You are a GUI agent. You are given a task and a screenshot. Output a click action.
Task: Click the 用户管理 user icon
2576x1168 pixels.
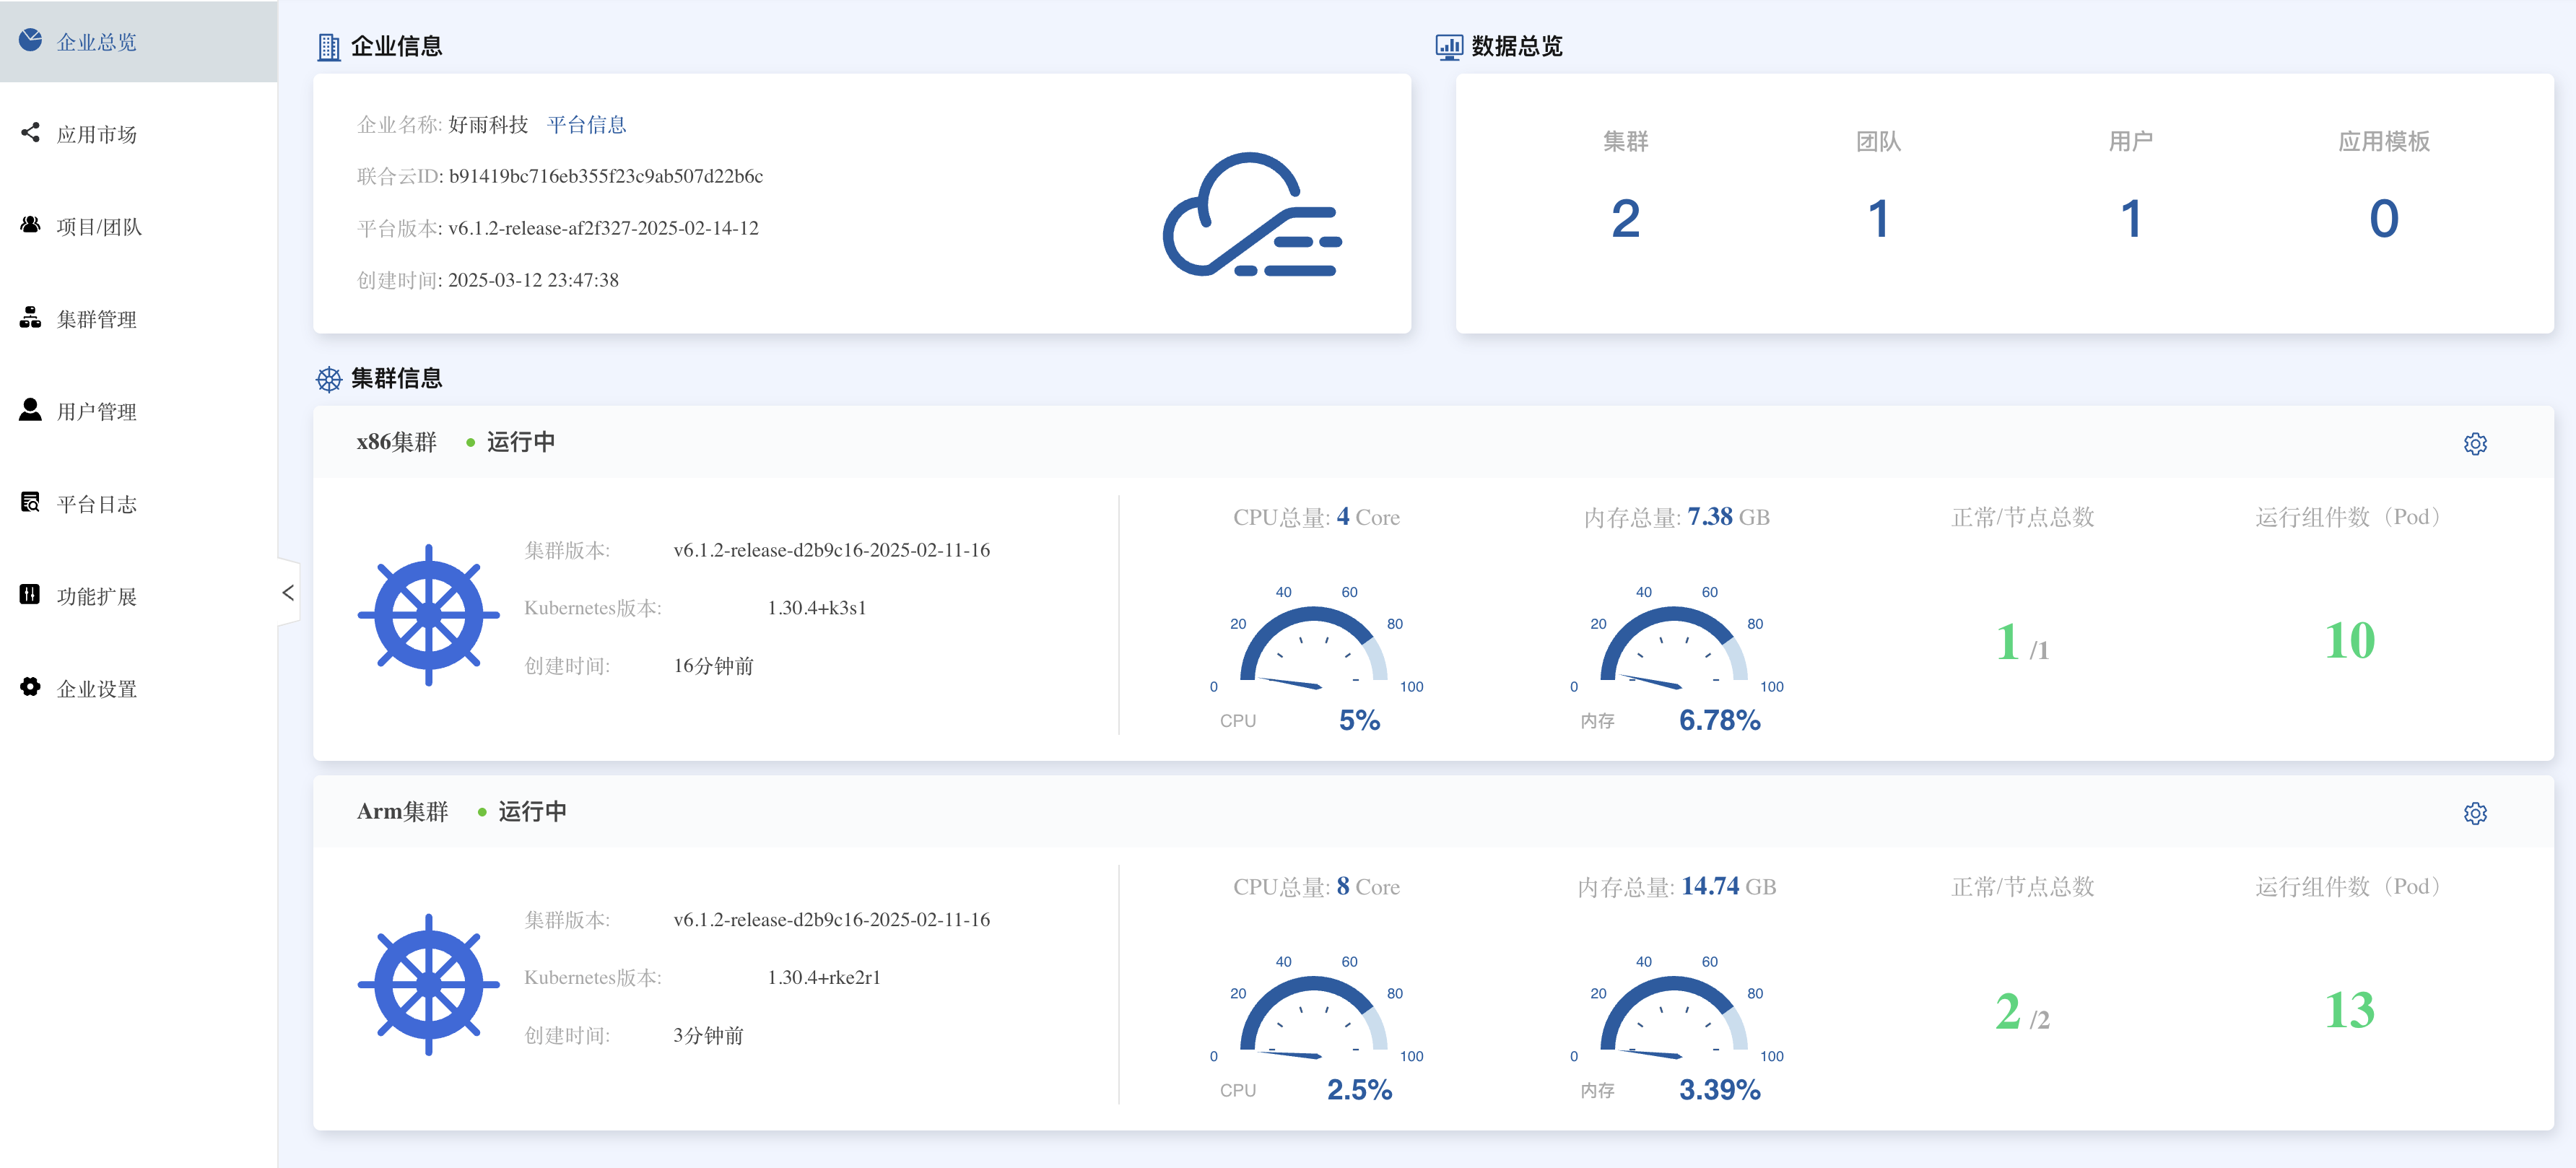(31, 410)
